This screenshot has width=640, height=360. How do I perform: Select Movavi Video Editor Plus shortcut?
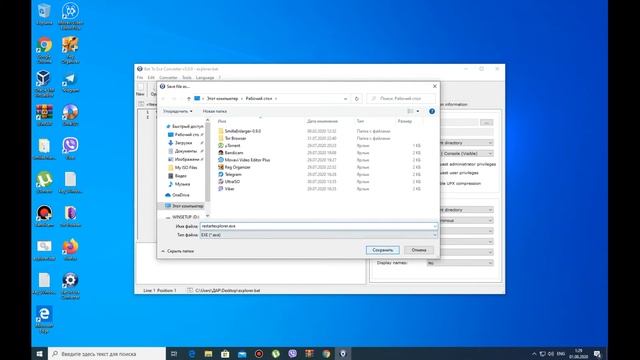pyautogui.click(x=244, y=160)
